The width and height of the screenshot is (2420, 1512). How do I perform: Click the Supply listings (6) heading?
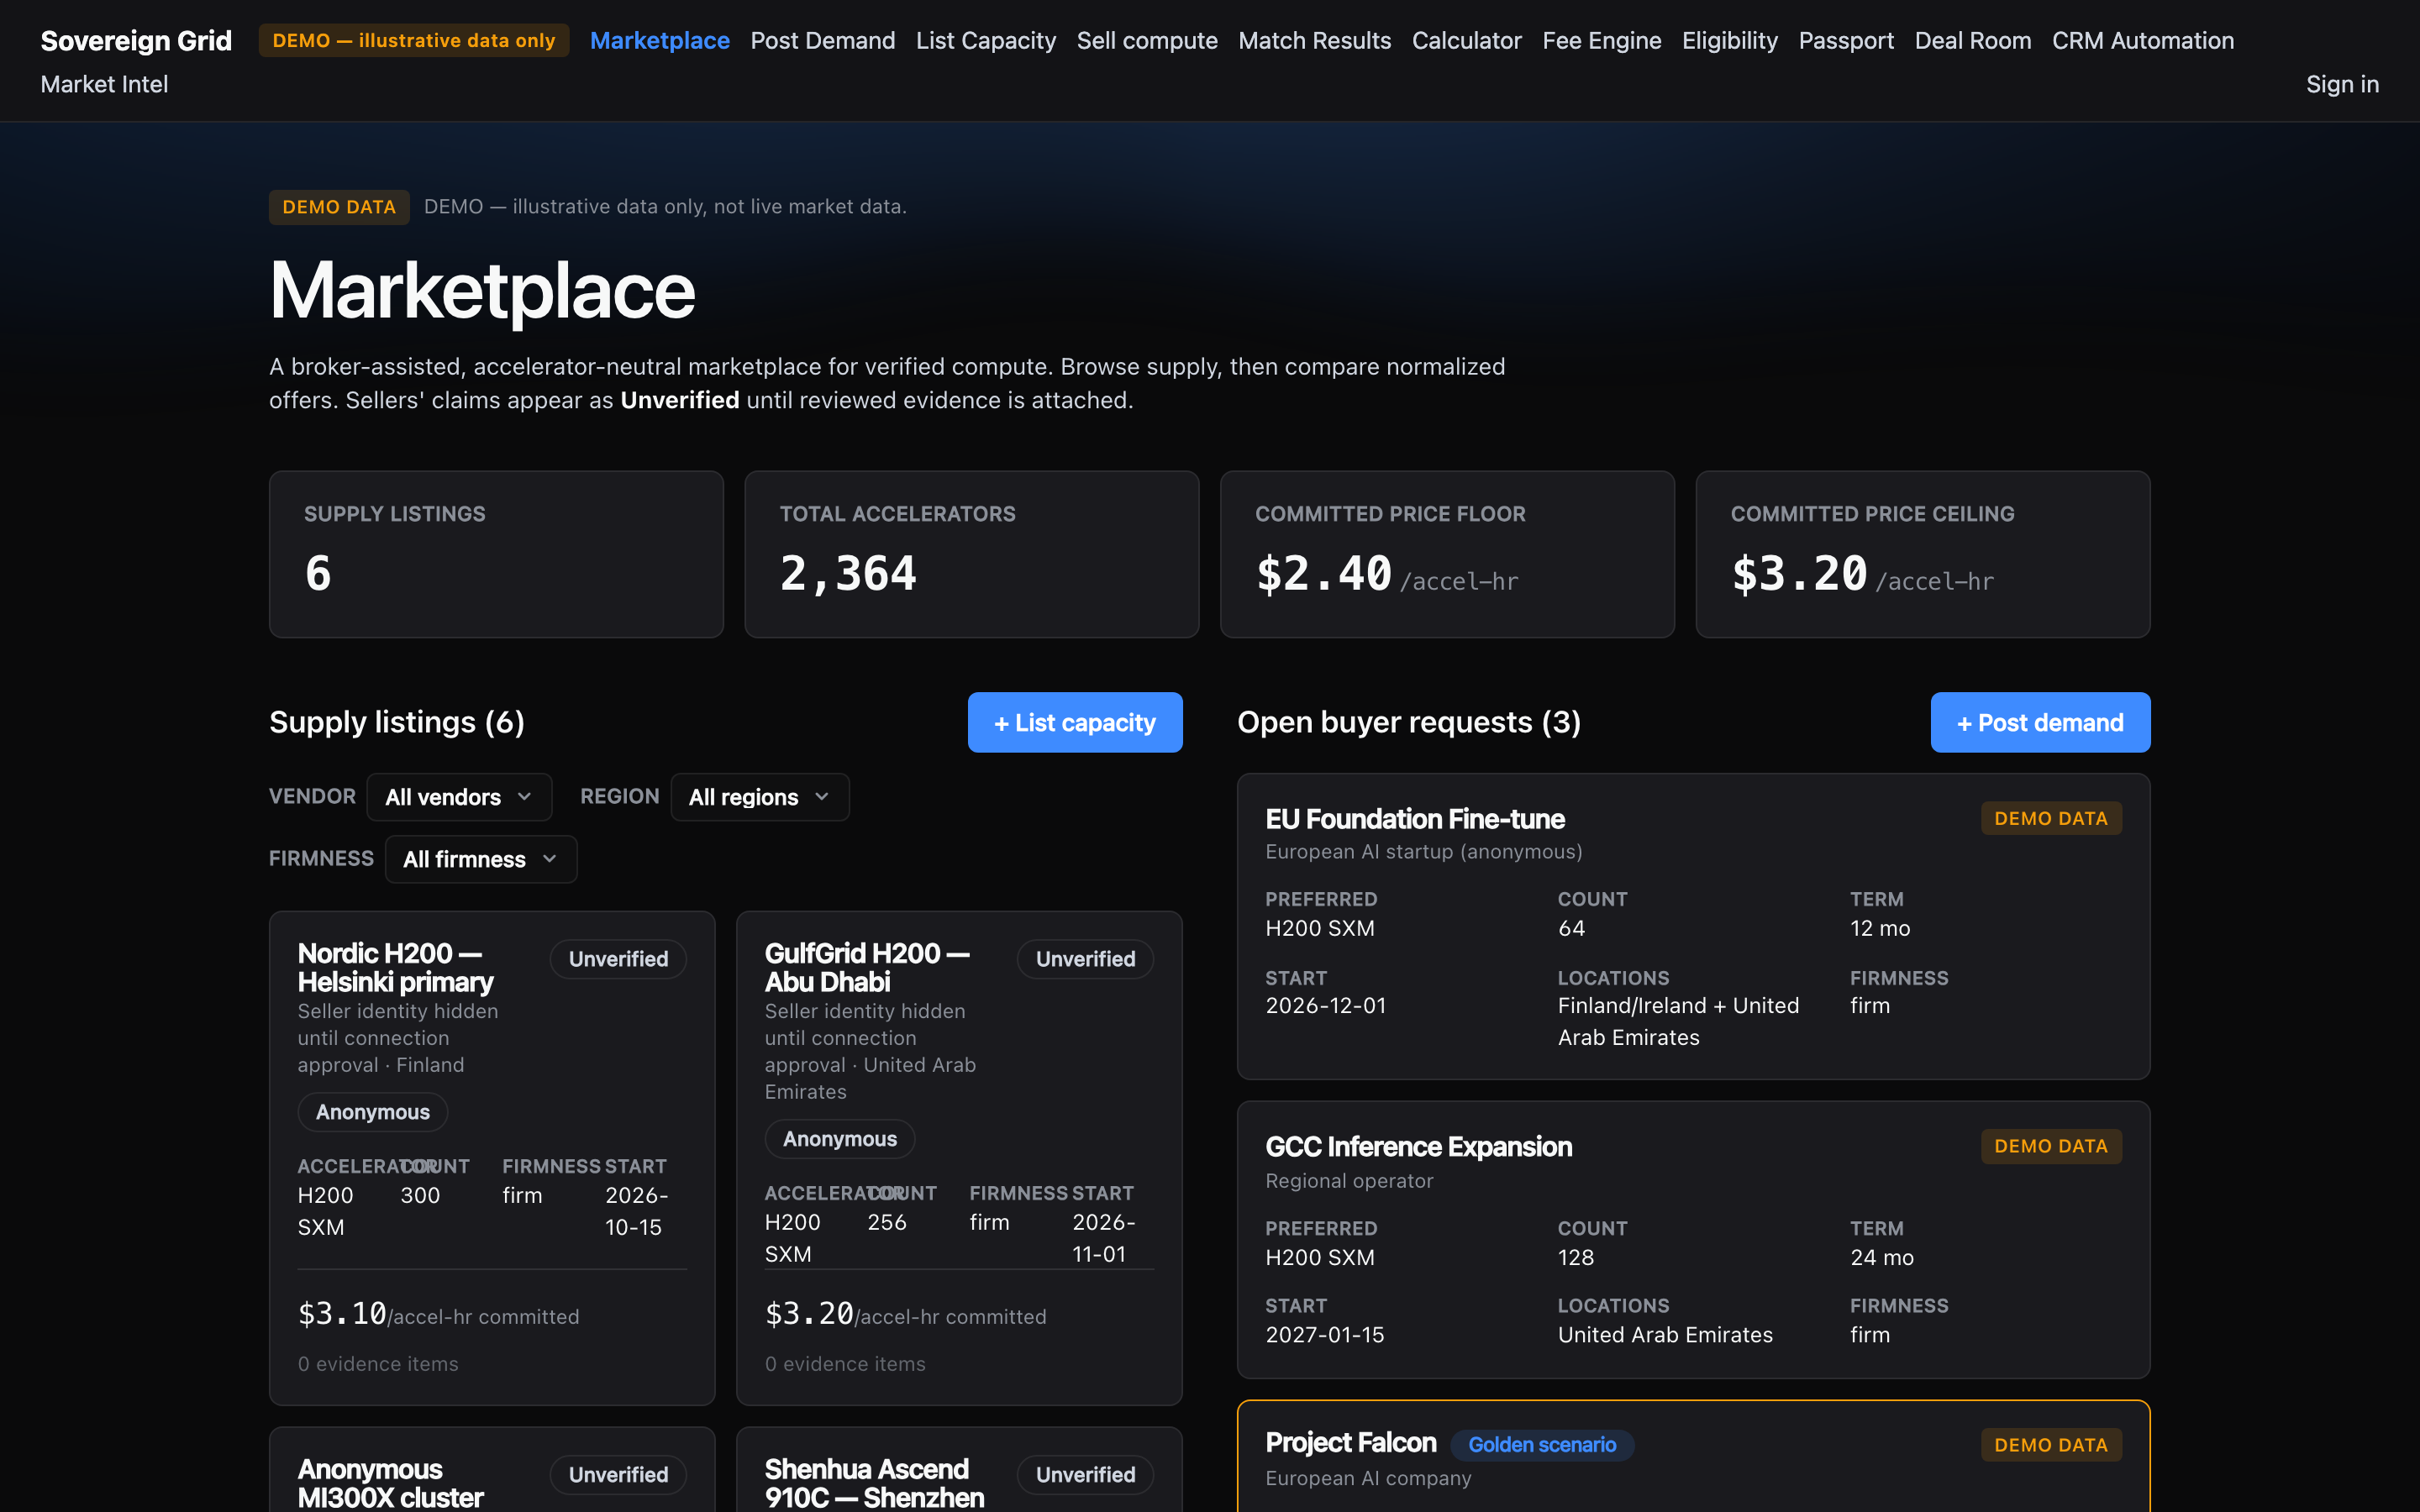point(397,722)
